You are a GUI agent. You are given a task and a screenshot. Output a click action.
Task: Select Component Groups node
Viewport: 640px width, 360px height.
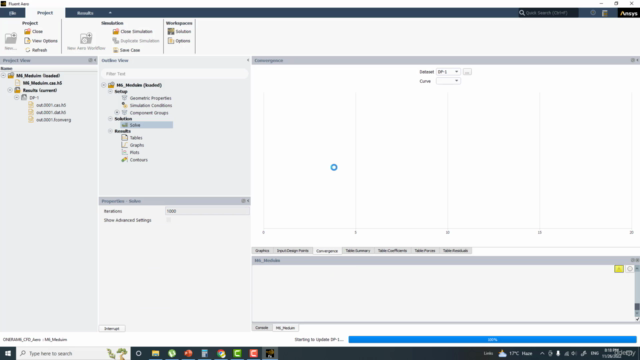[x=149, y=113]
